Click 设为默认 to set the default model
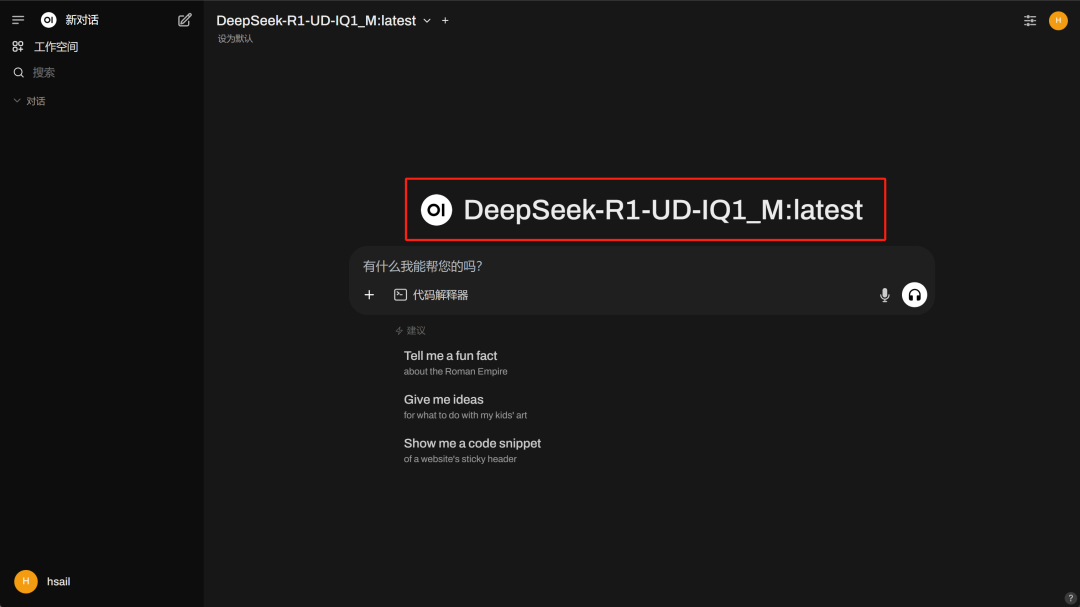The height and width of the screenshot is (607, 1080). click(x=236, y=39)
